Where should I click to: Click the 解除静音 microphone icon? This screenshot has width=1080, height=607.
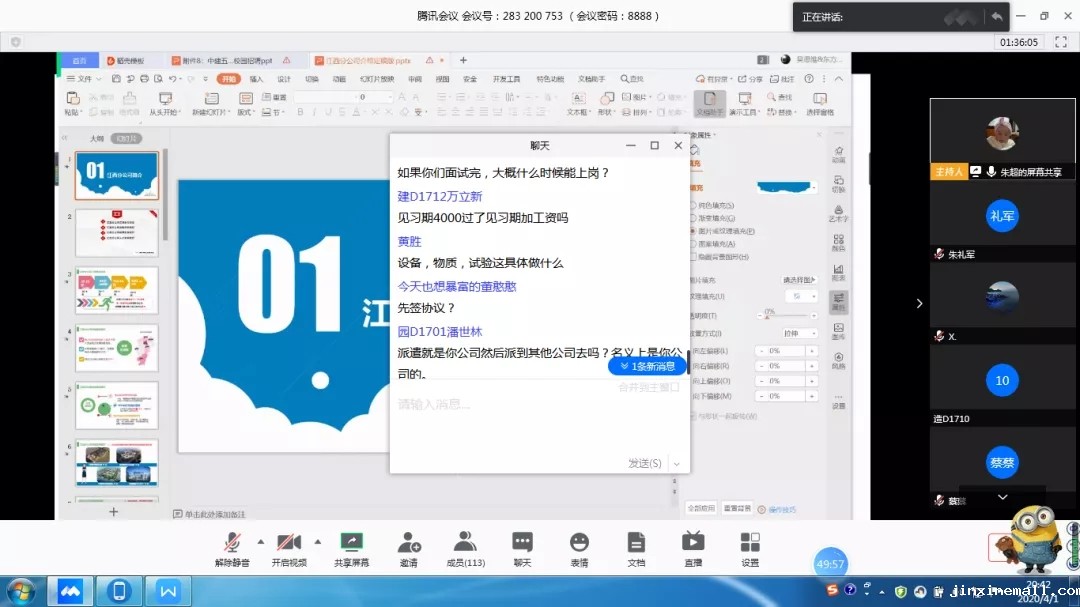click(232, 542)
